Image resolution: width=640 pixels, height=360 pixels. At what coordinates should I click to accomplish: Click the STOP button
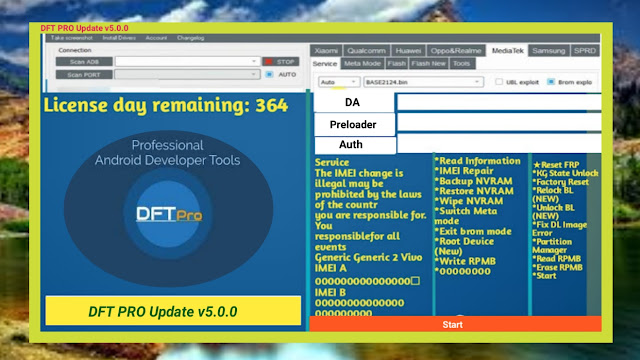coord(281,62)
